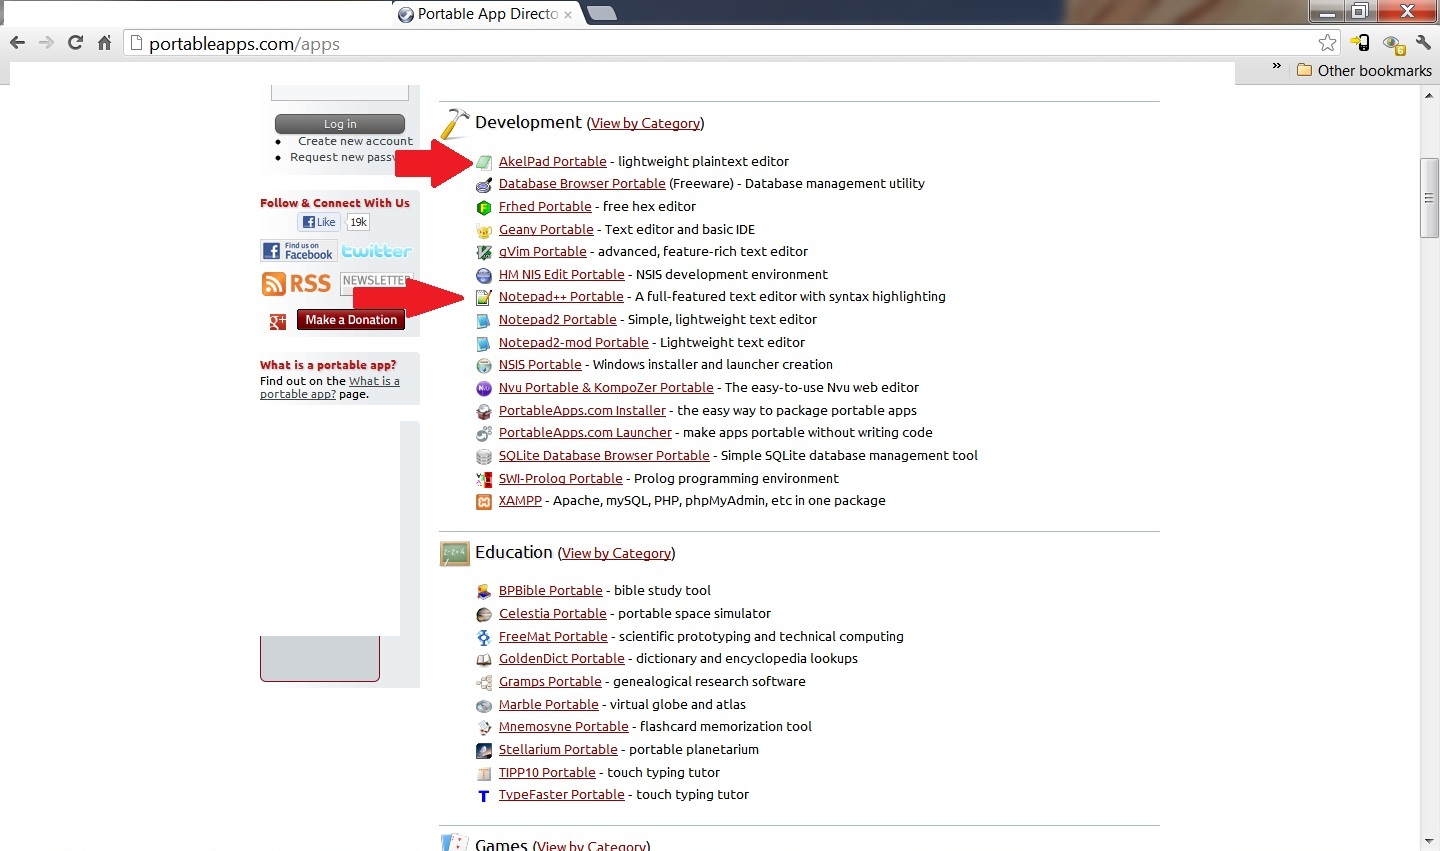Open a new browser tab
This screenshot has height=851, width=1440.
[601, 13]
